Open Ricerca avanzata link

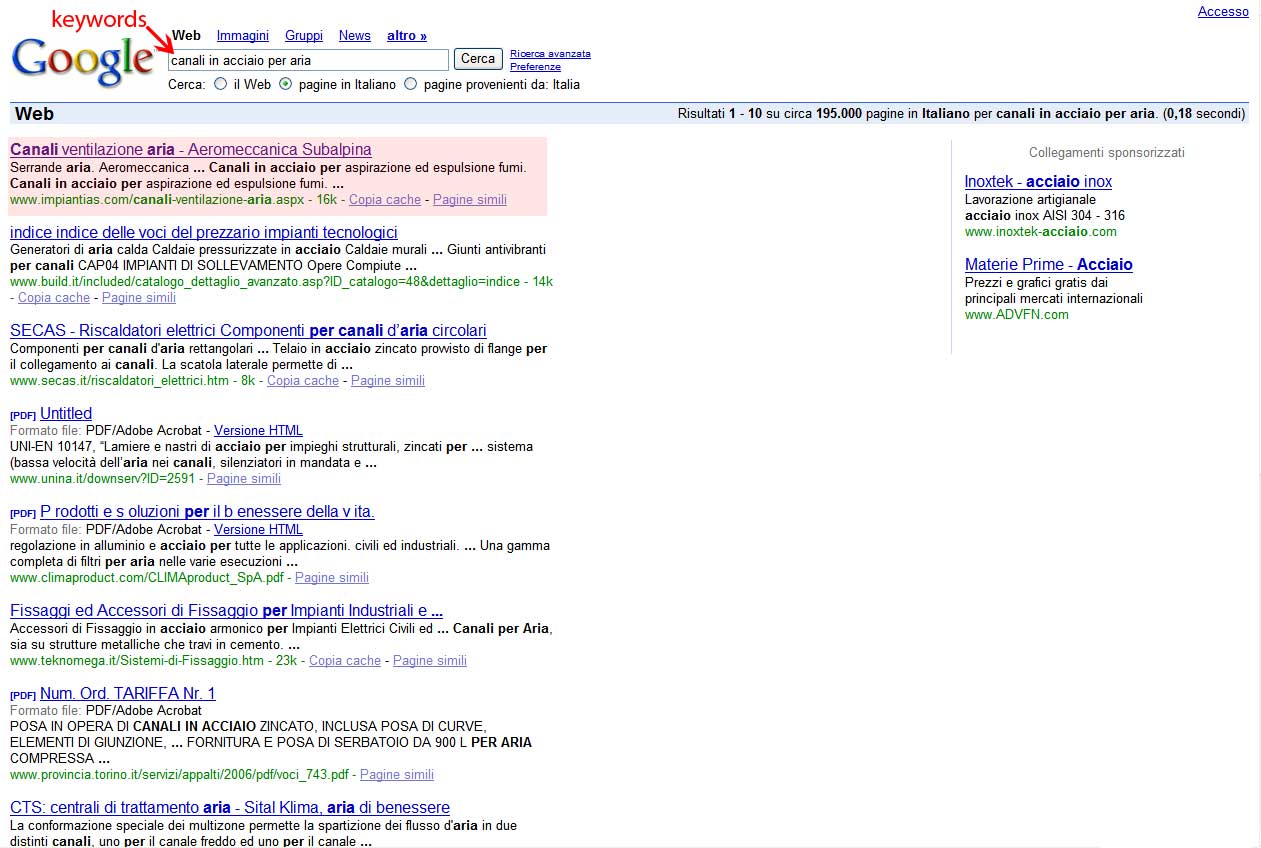pos(550,54)
